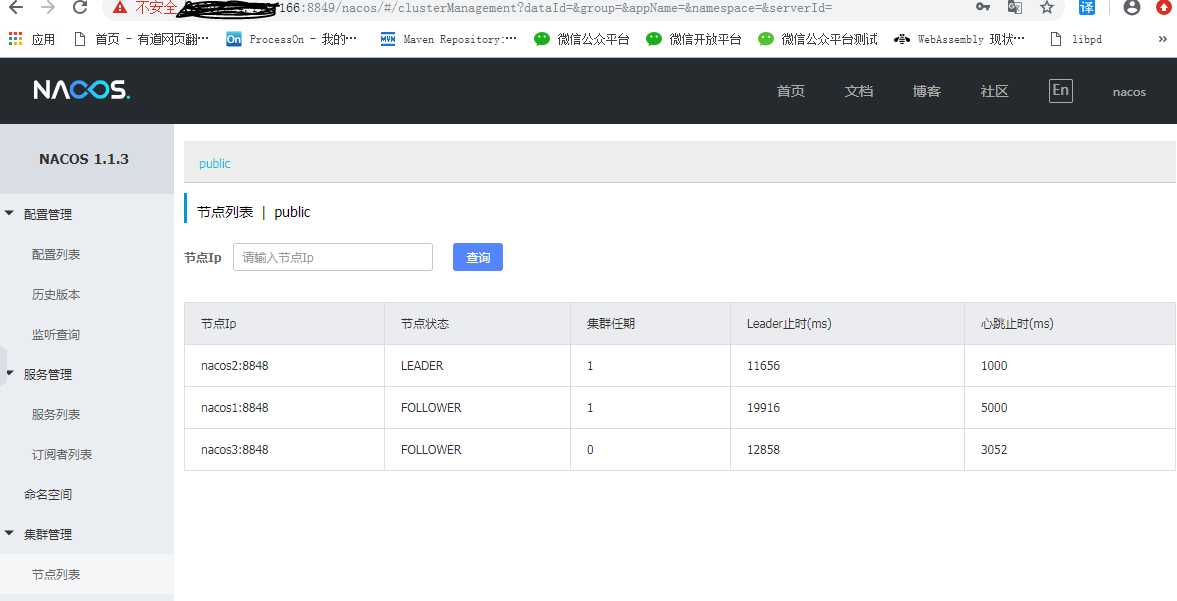The width and height of the screenshot is (1177, 601).
Task: Click the heartbeat value 3052
Action: (994, 450)
